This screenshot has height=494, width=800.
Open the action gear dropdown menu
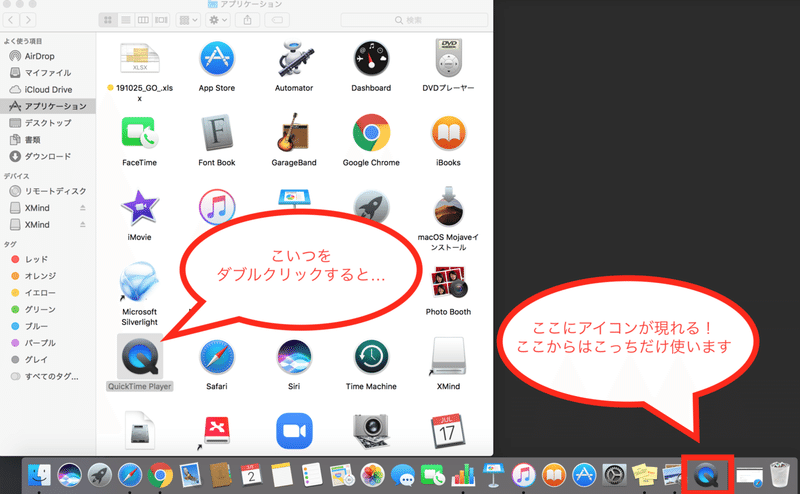[x=218, y=20]
